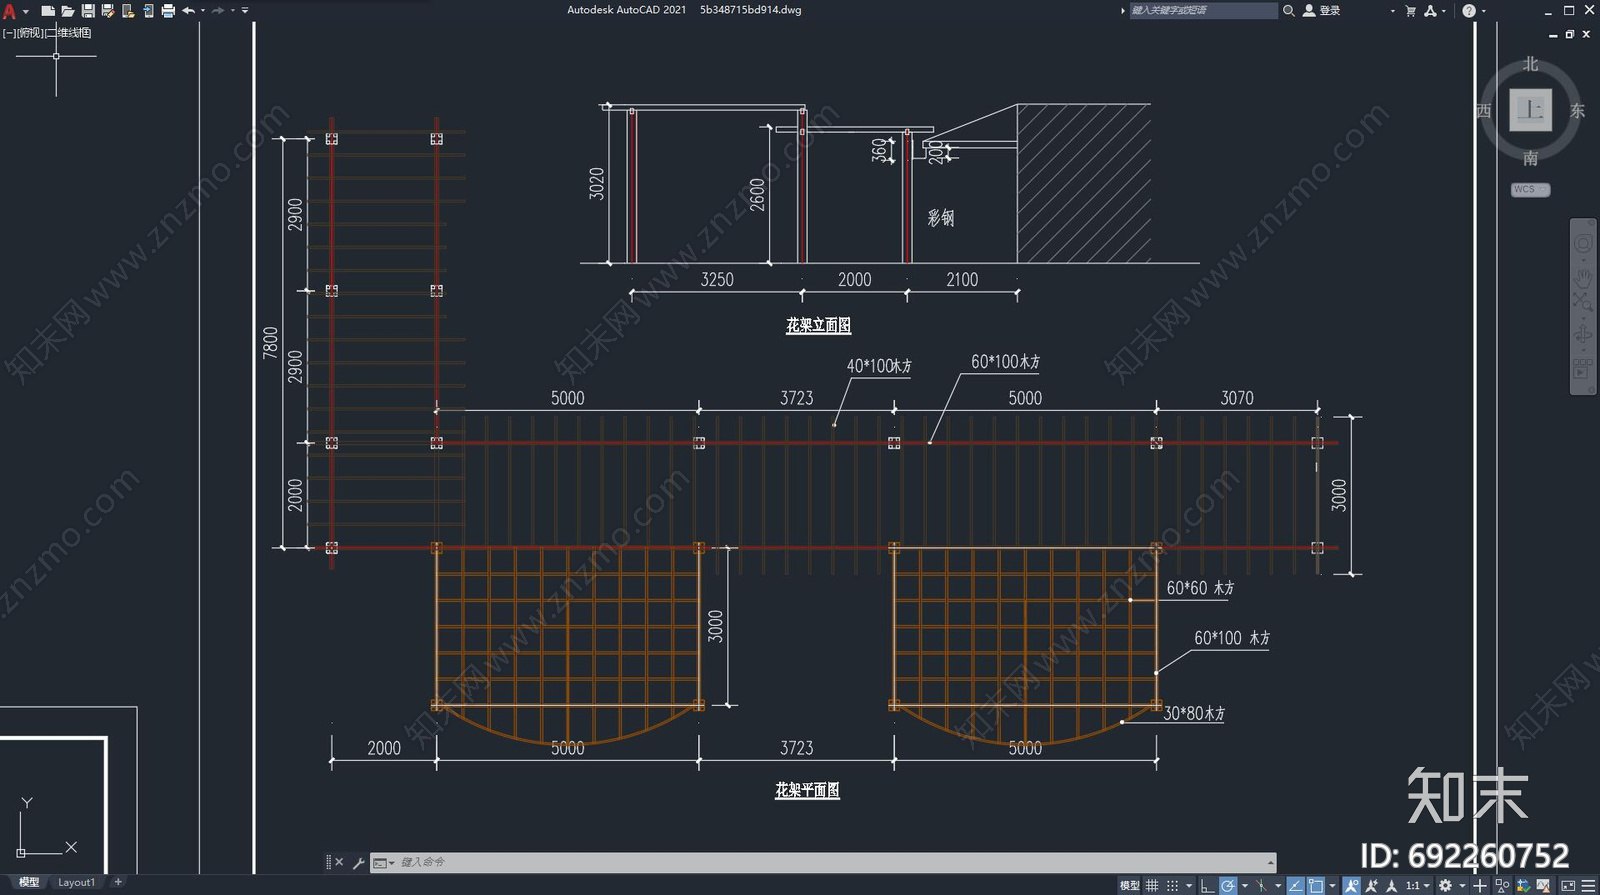1600x895 pixels.
Task: Toggle annotation visibility icon in status bar
Action: (1351, 886)
